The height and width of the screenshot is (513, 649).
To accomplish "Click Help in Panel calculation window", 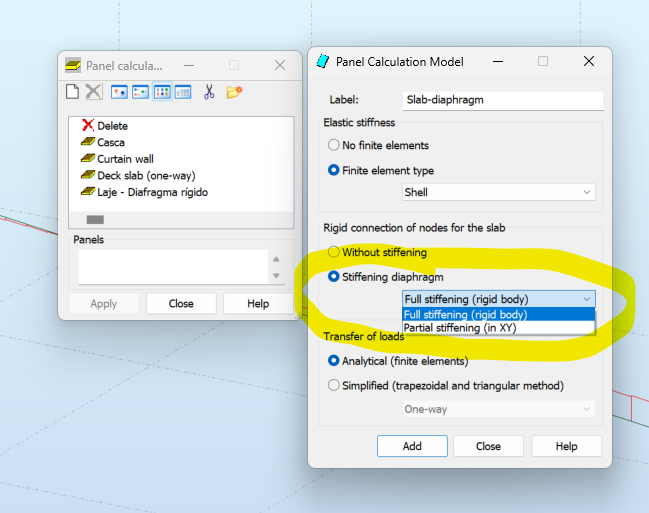I will [258, 303].
